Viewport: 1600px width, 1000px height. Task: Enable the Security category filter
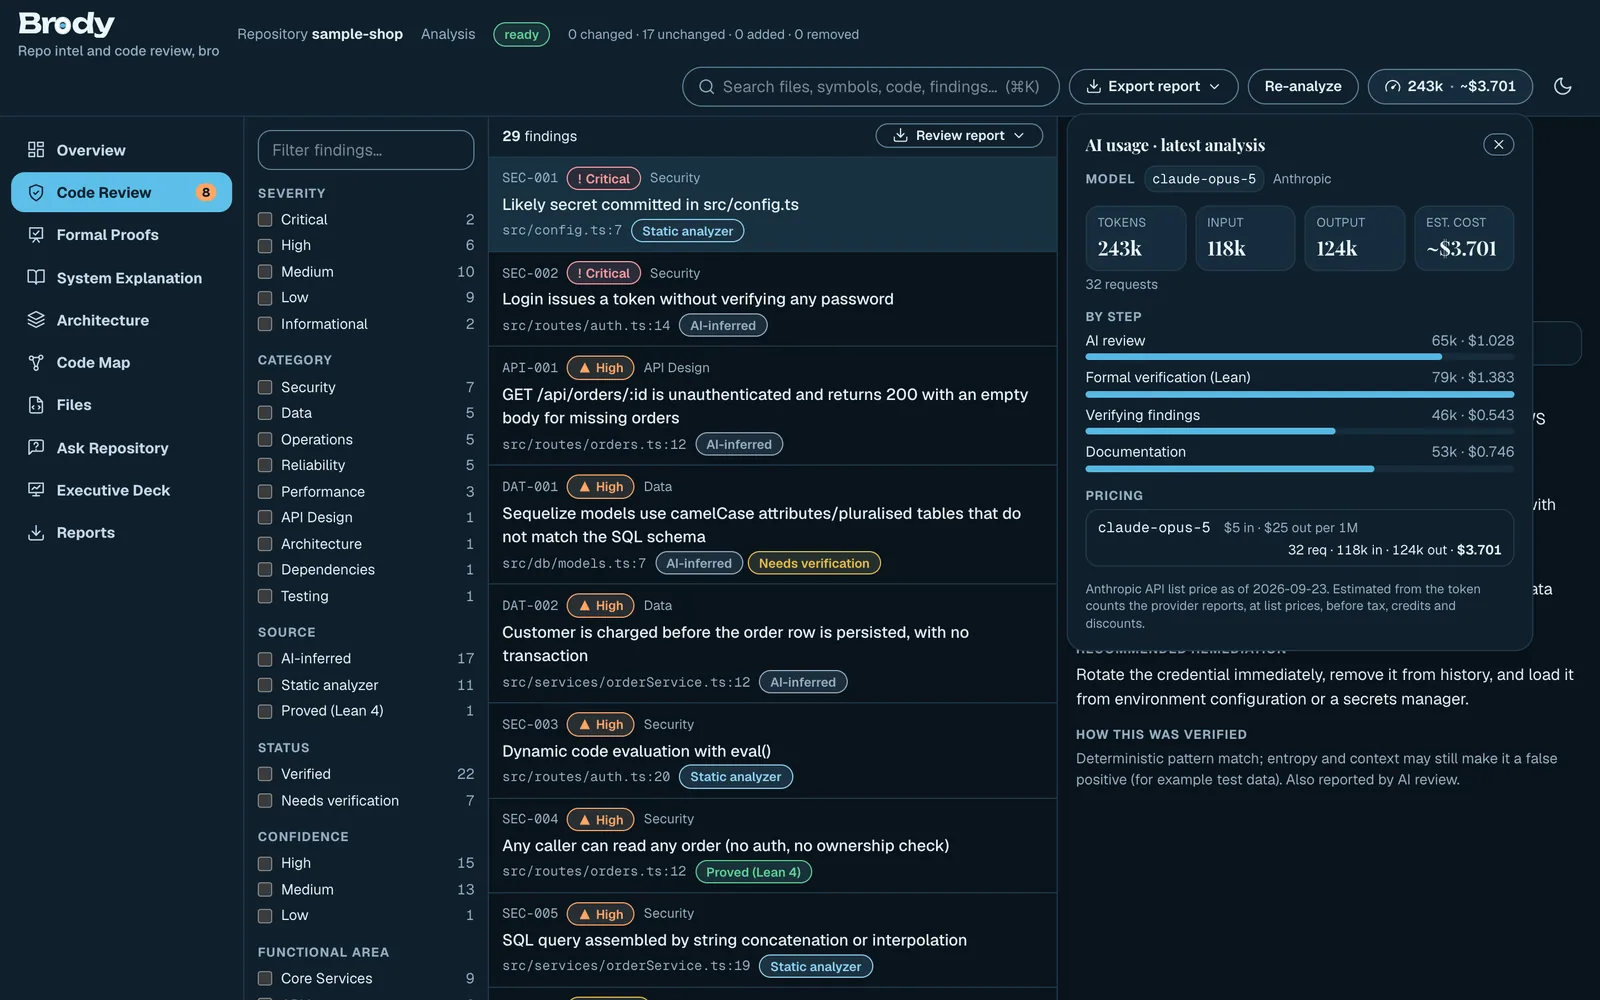[265, 387]
